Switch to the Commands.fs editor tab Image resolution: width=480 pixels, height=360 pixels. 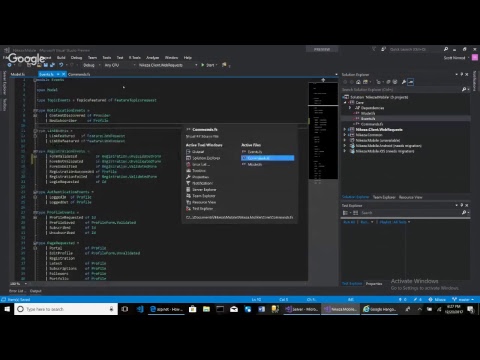point(79,74)
